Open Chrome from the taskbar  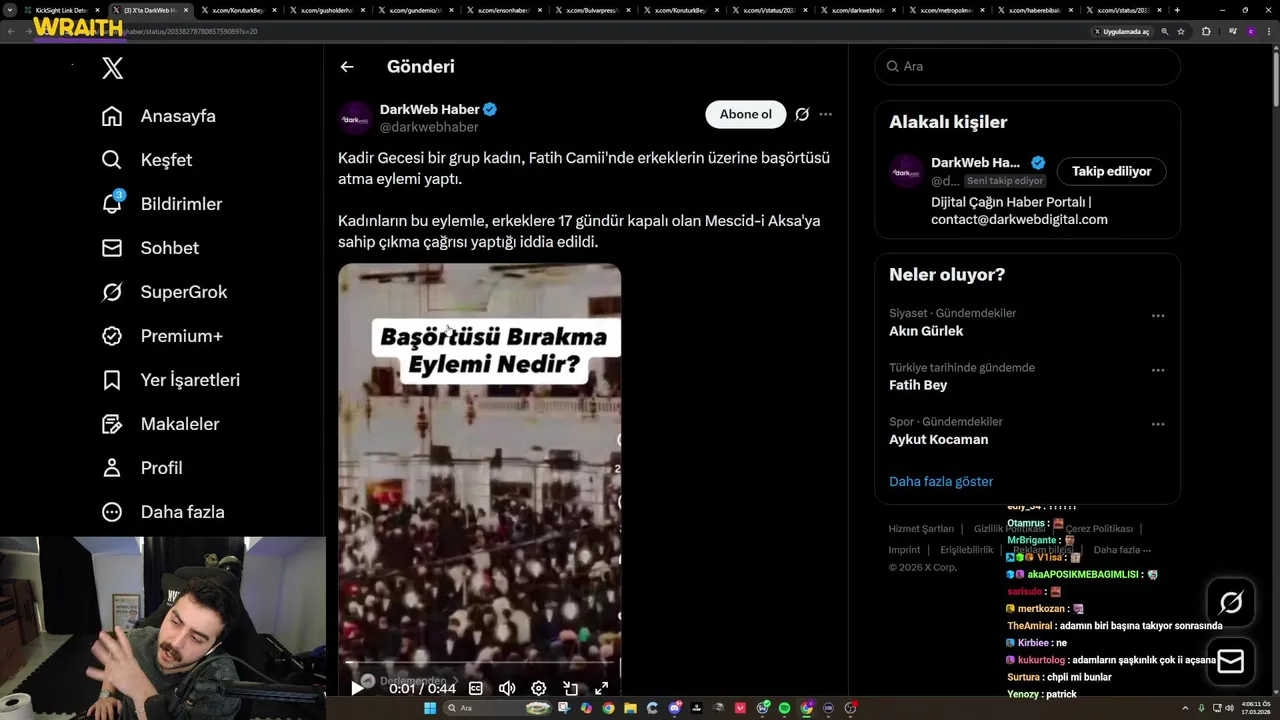[x=608, y=708]
